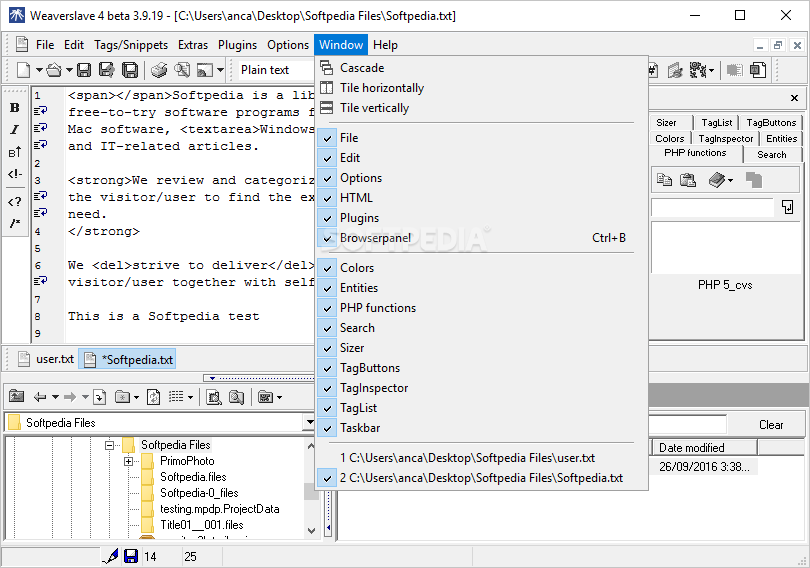810x568 pixels.
Task: Open the view list style dropdown arrow
Action: coord(190,397)
